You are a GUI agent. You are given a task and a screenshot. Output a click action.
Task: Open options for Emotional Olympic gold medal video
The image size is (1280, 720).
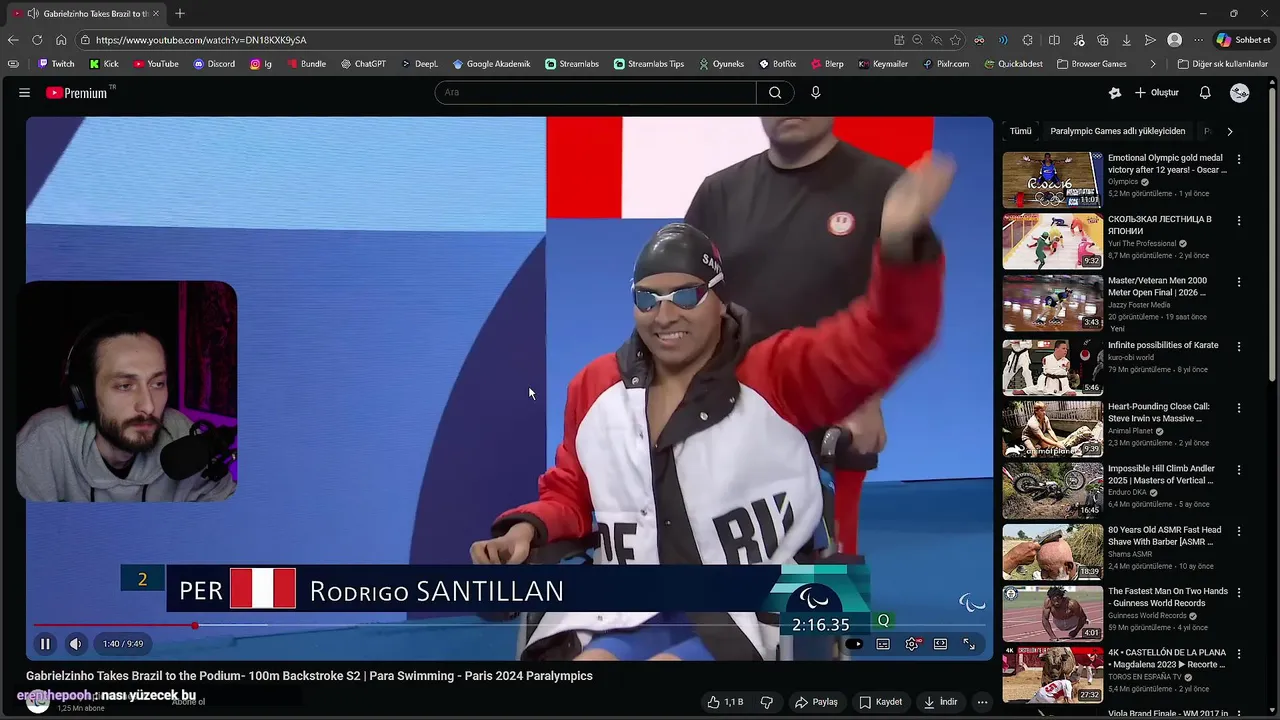coord(1239,159)
